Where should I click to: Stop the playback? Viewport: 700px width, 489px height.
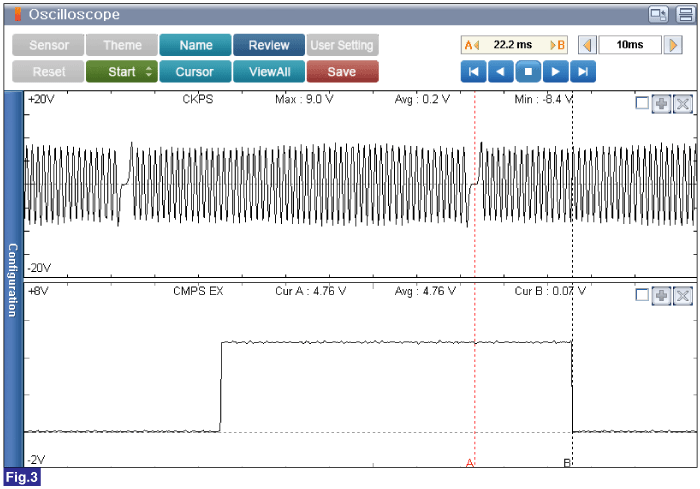point(528,71)
